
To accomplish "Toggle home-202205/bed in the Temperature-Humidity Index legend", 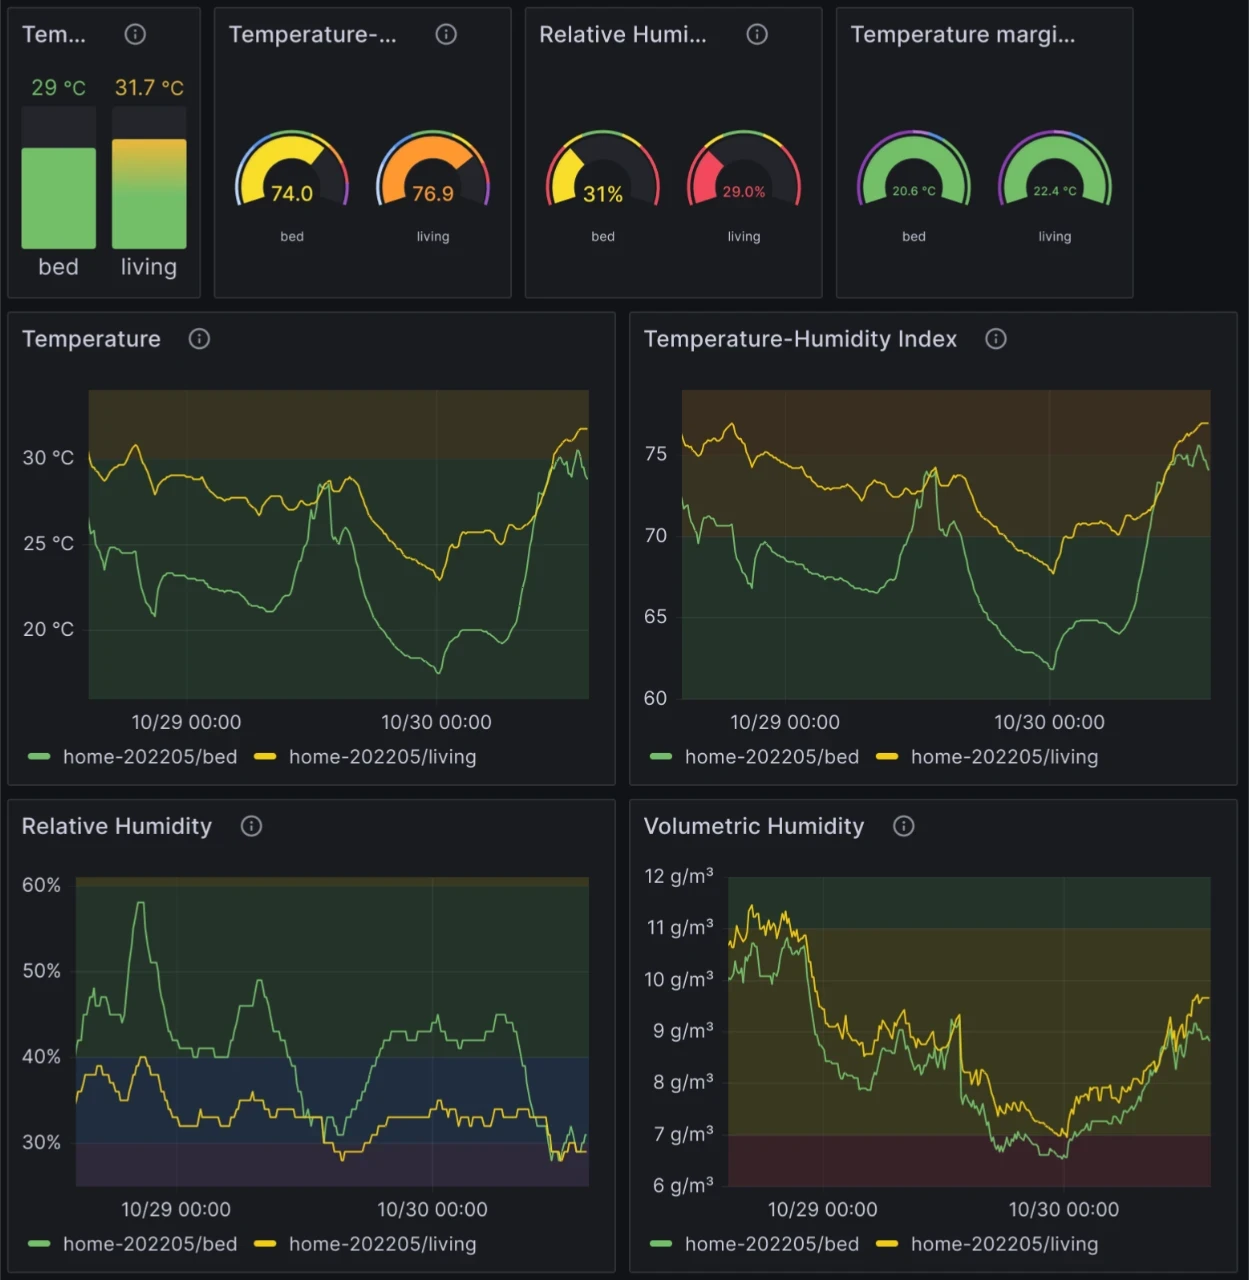I will tap(772, 757).
